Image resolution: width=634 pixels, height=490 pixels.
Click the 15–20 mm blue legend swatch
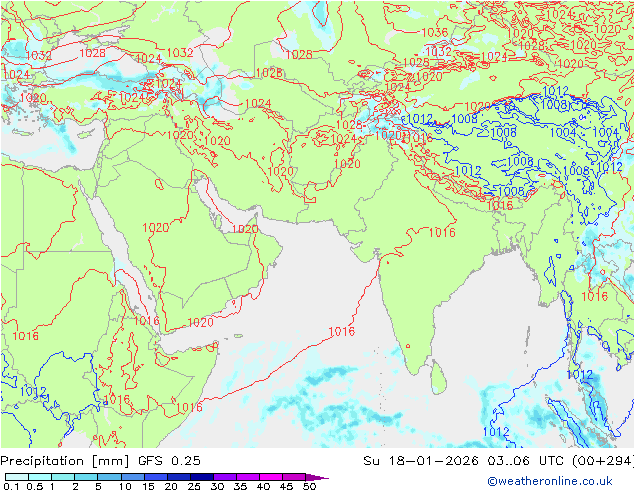tap(155, 477)
